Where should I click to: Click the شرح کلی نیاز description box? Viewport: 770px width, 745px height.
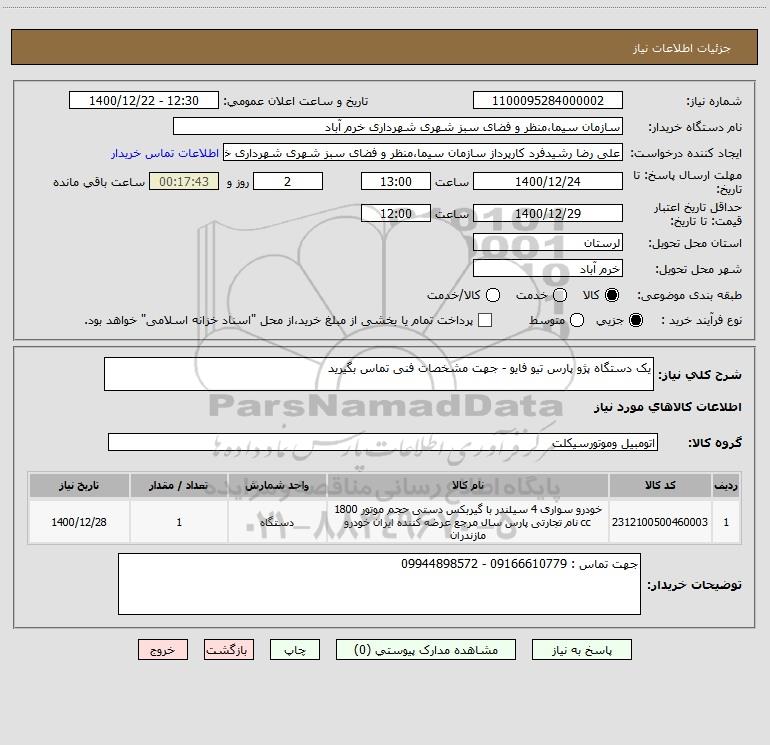379,374
